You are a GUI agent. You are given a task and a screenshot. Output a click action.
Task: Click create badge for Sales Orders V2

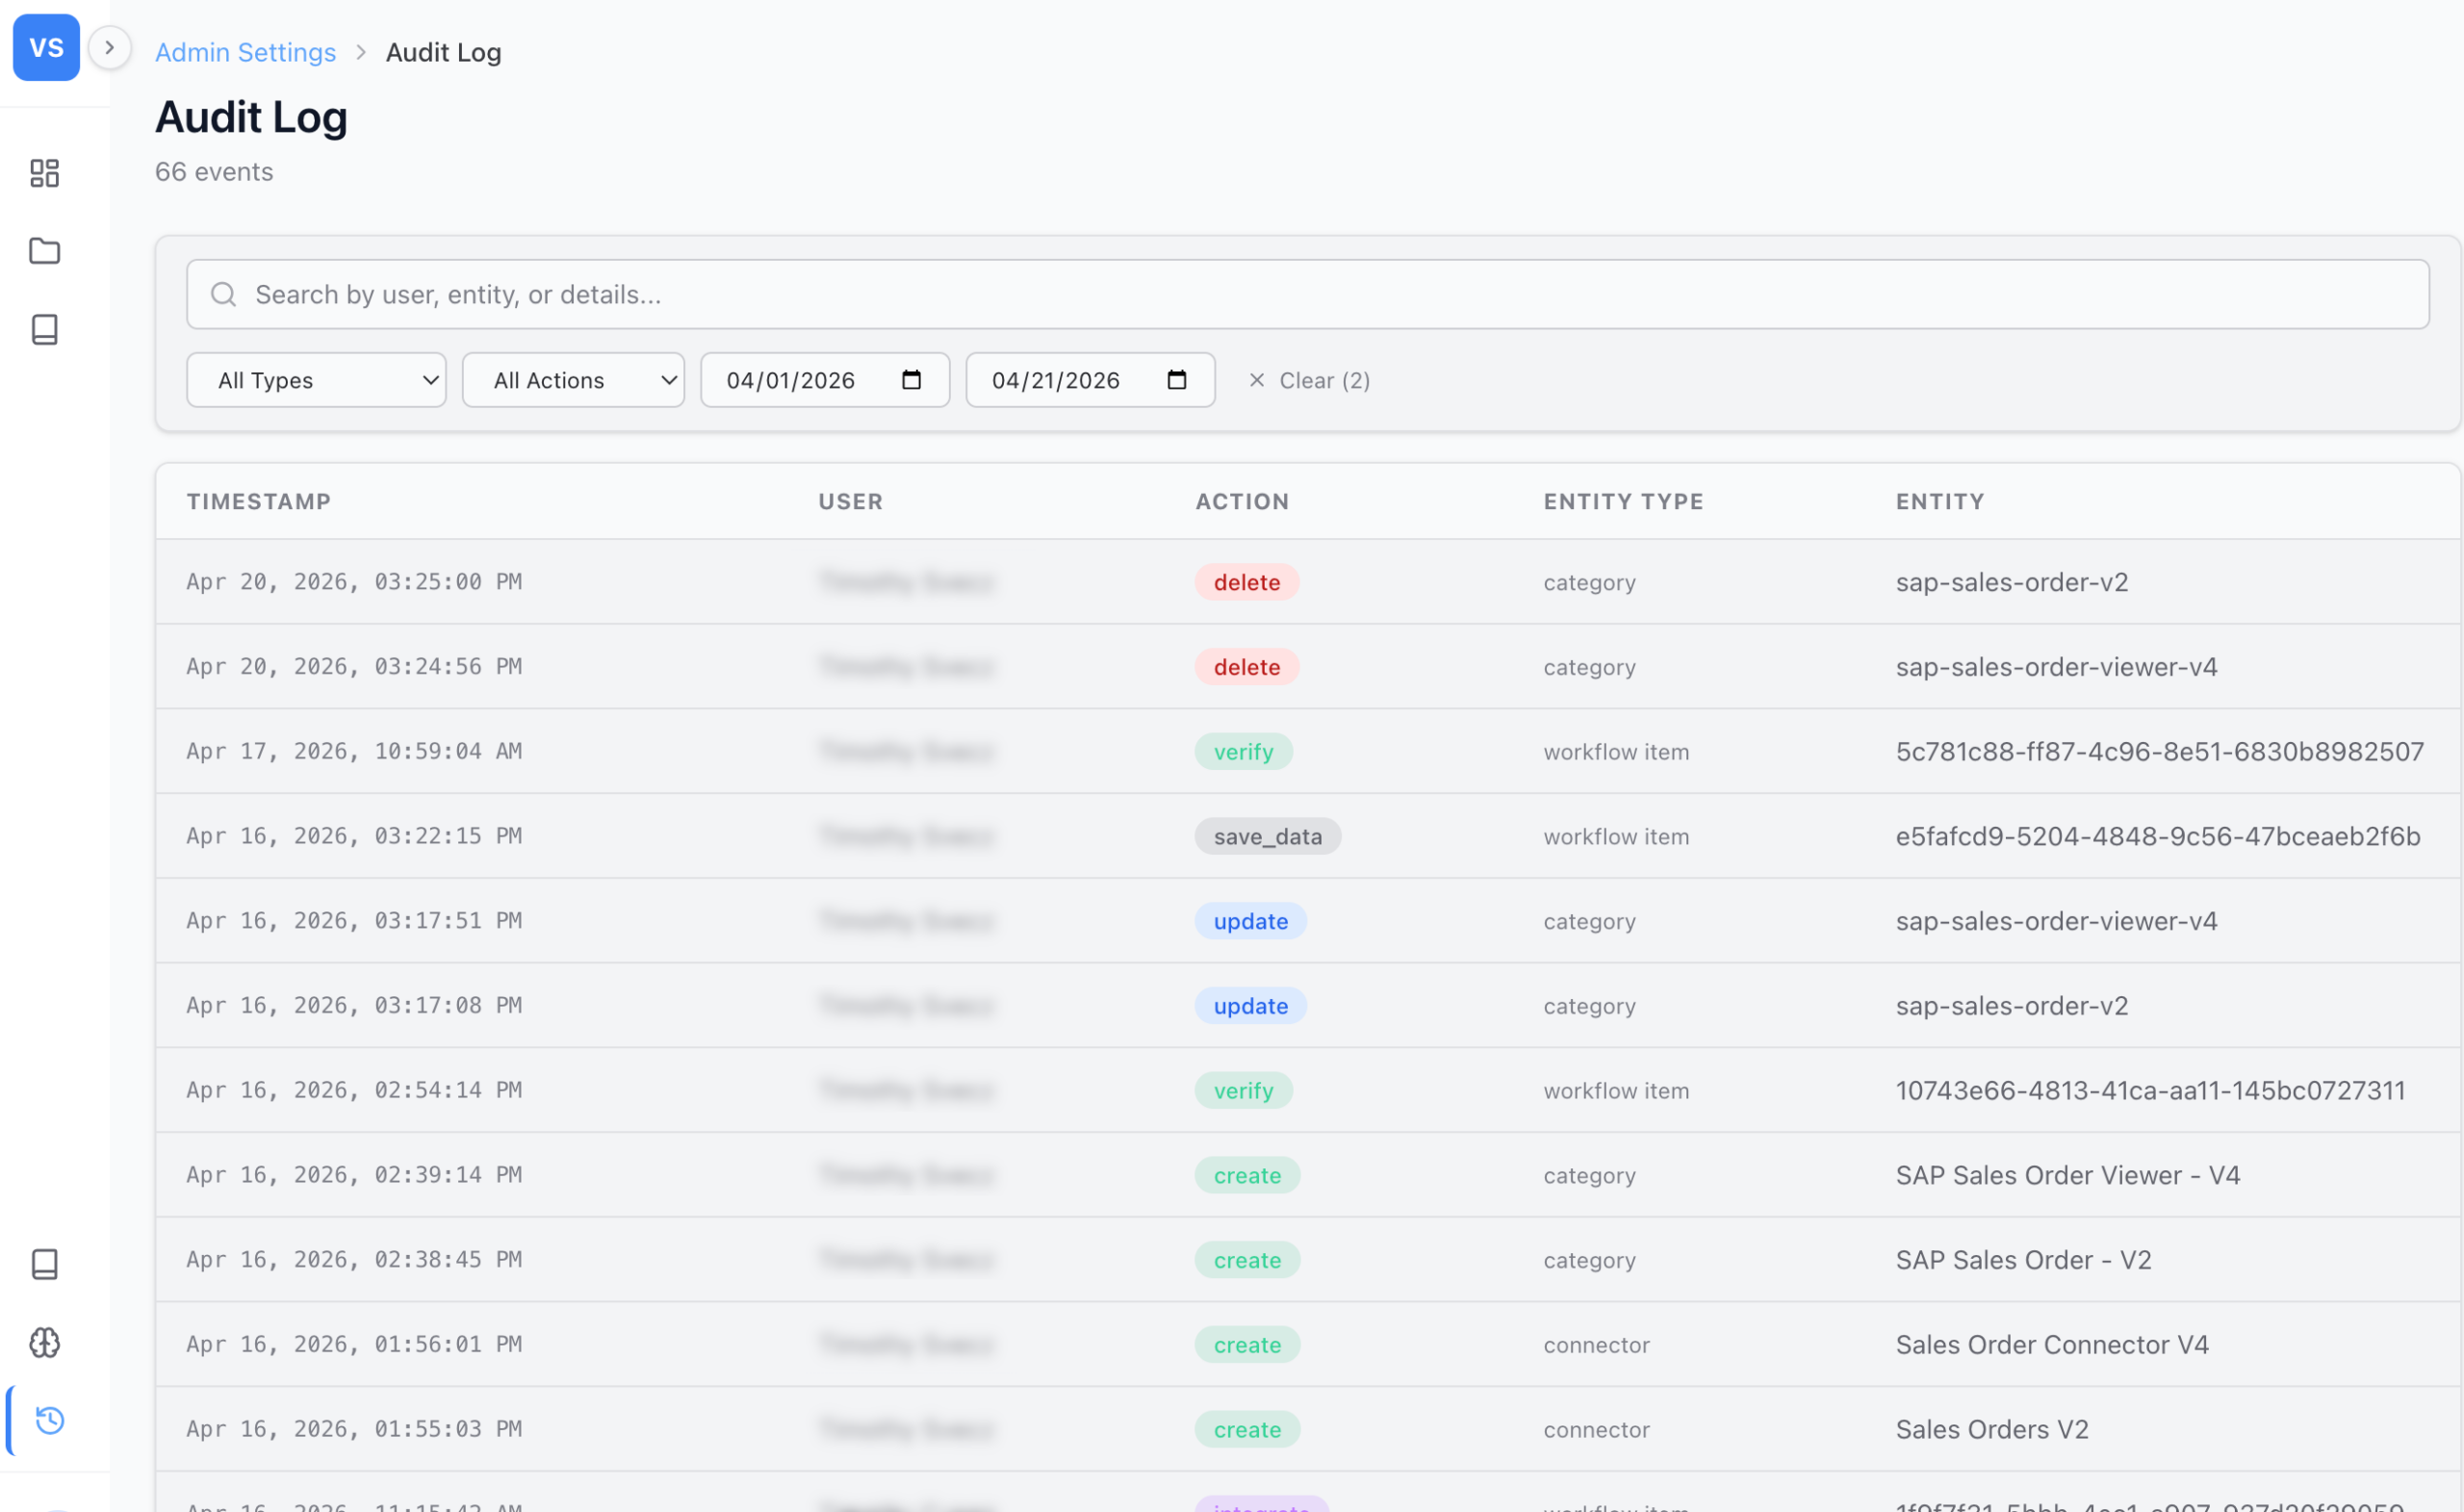pos(1247,1429)
